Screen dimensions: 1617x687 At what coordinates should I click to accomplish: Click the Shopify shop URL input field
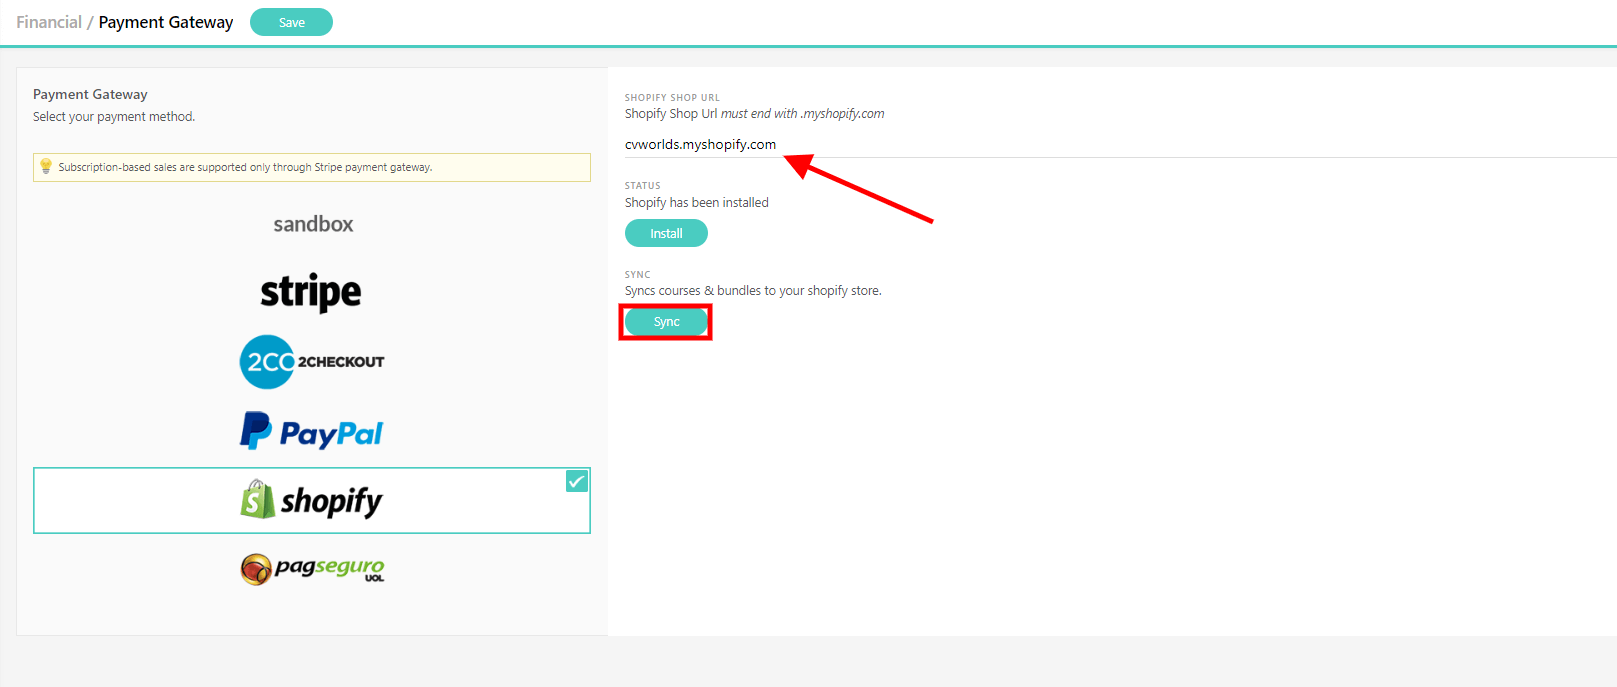pyautogui.click(x=1120, y=144)
